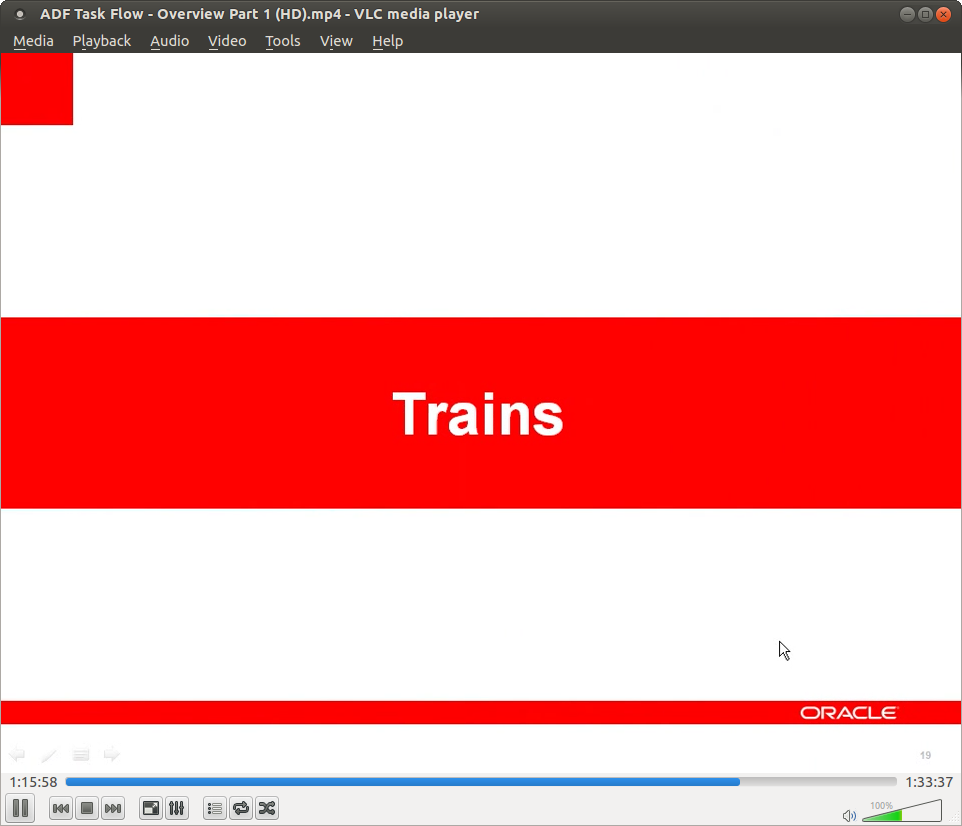Skip to next track
This screenshot has height=826, width=962.
(113, 808)
